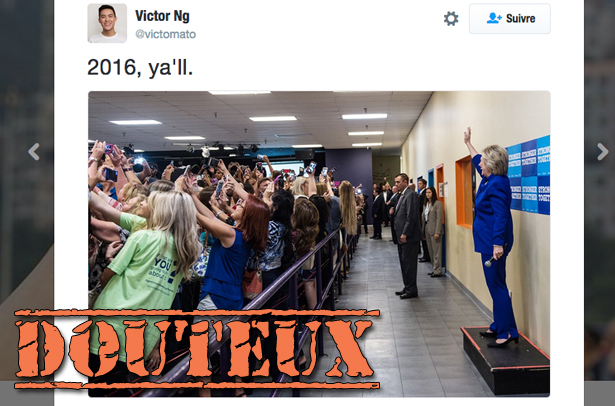Click the orange window frame on the wall
Image resolution: width=615 pixels, height=406 pixels.
pyautogui.click(x=465, y=192)
